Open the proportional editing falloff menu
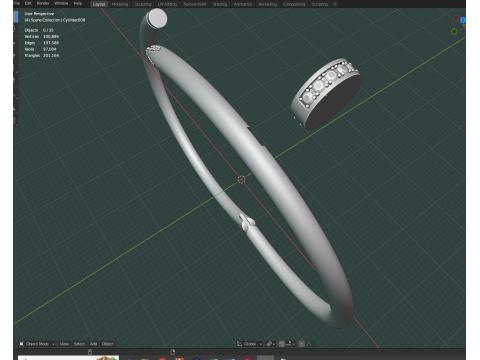This screenshot has height=360, width=480. point(310,344)
